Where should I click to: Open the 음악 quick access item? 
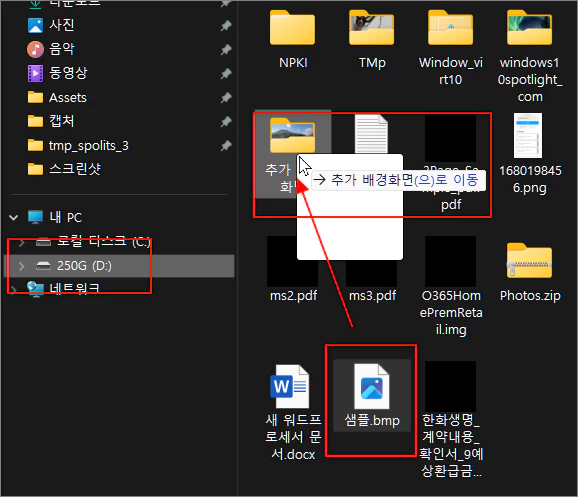tap(51, 49)
